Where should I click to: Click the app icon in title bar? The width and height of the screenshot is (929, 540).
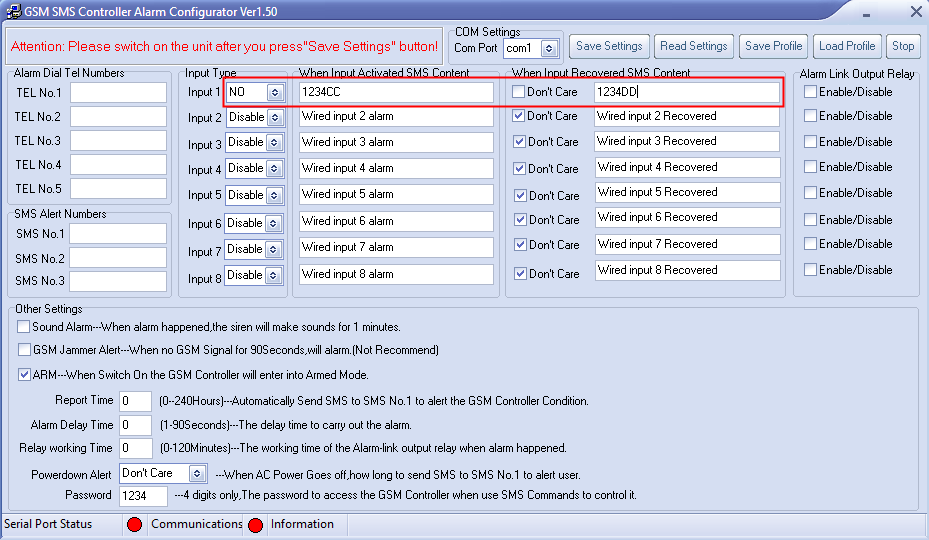tap(14, 12)
